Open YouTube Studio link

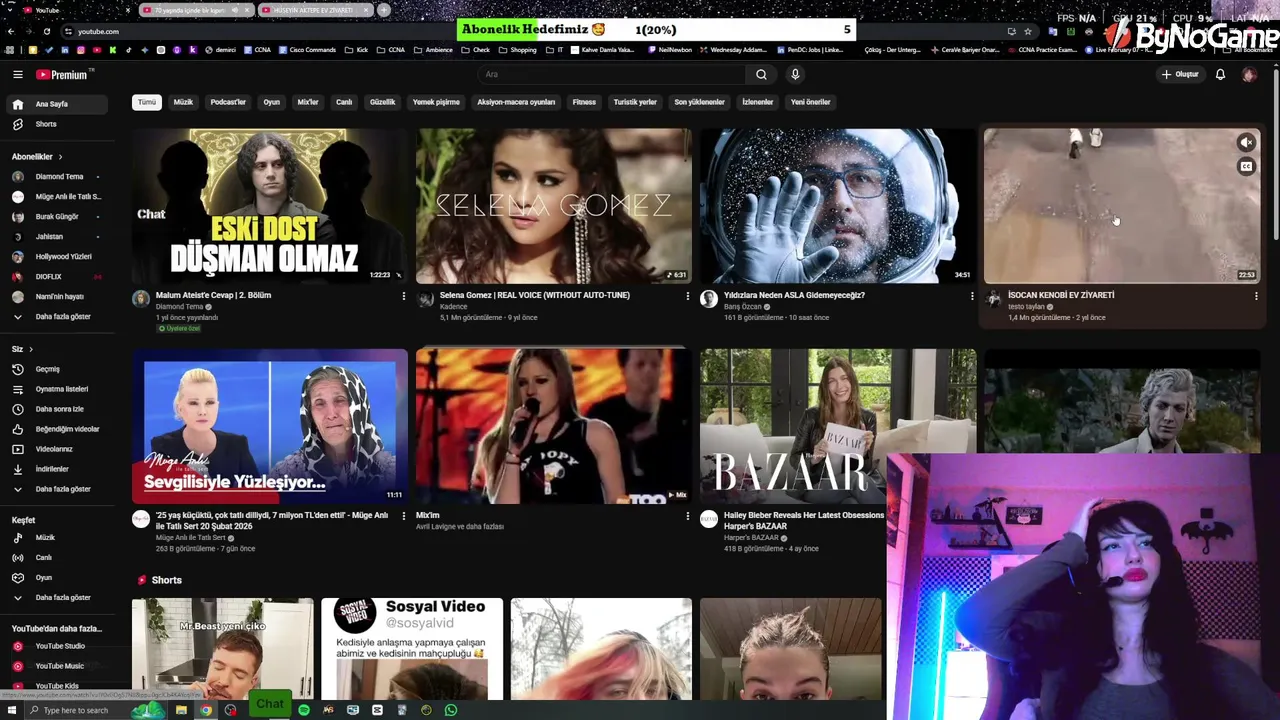60,646
